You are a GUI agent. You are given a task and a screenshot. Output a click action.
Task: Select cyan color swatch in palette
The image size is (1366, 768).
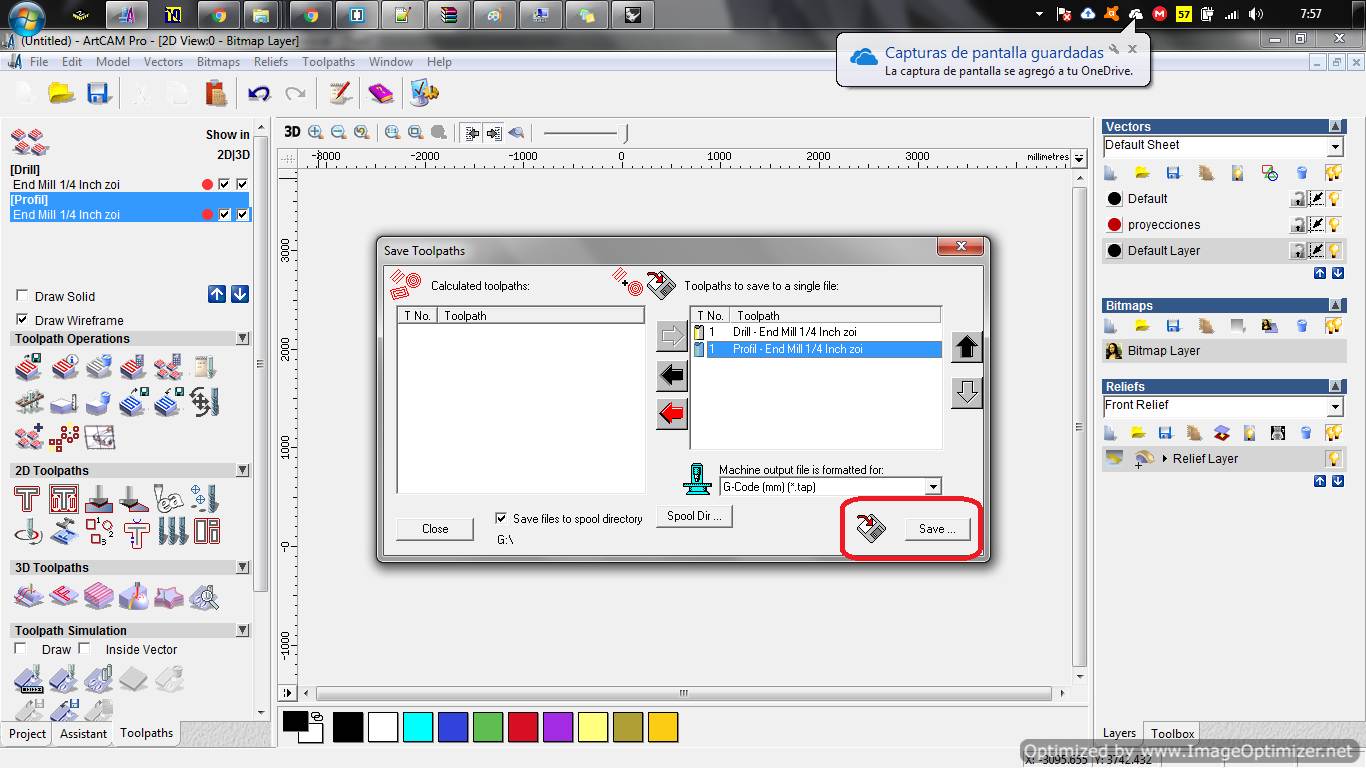pos(418,727)
